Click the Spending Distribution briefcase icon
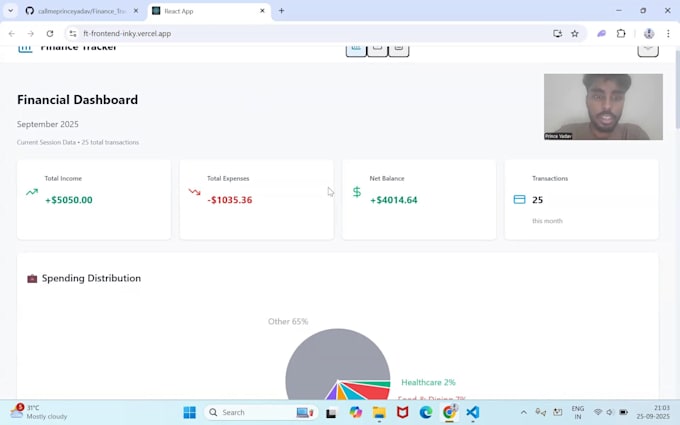The width and height of the screenshot is (680, 425). point(32,278)
